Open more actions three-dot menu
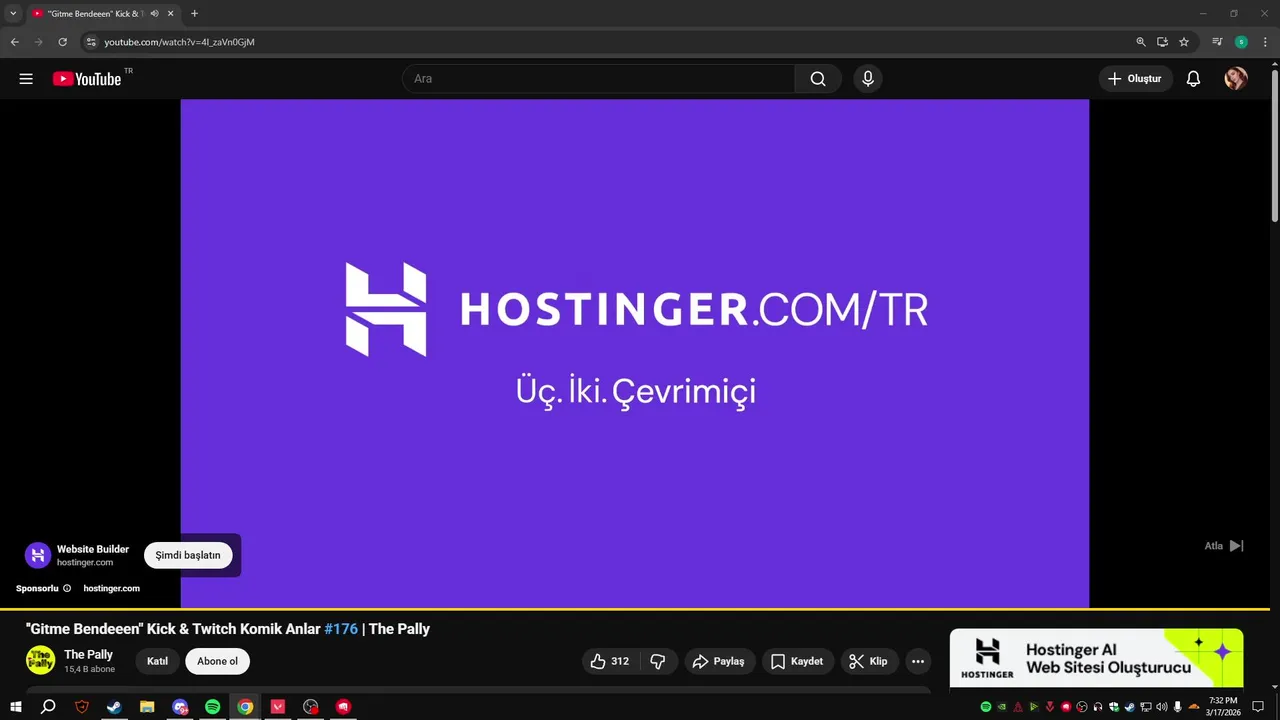Image resolution: width=1280 pixels, height=720 pixels. pyautogui.click(x=918, y=661)
